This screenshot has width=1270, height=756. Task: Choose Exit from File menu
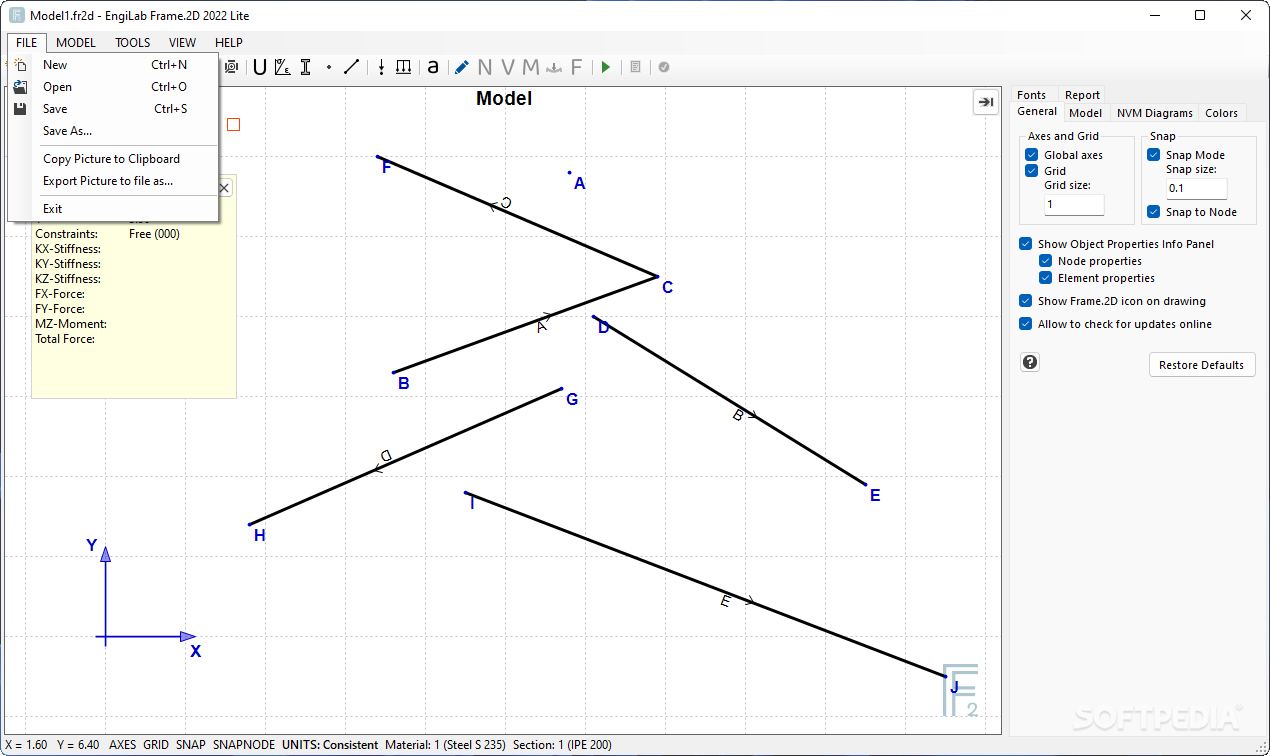pos(113,209)
